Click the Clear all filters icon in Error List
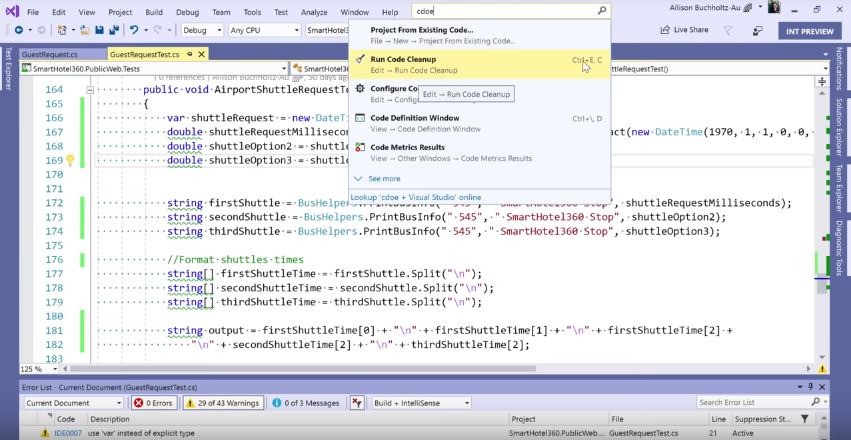The width and height of the screenshot is (851, 440). coord(357,403)
